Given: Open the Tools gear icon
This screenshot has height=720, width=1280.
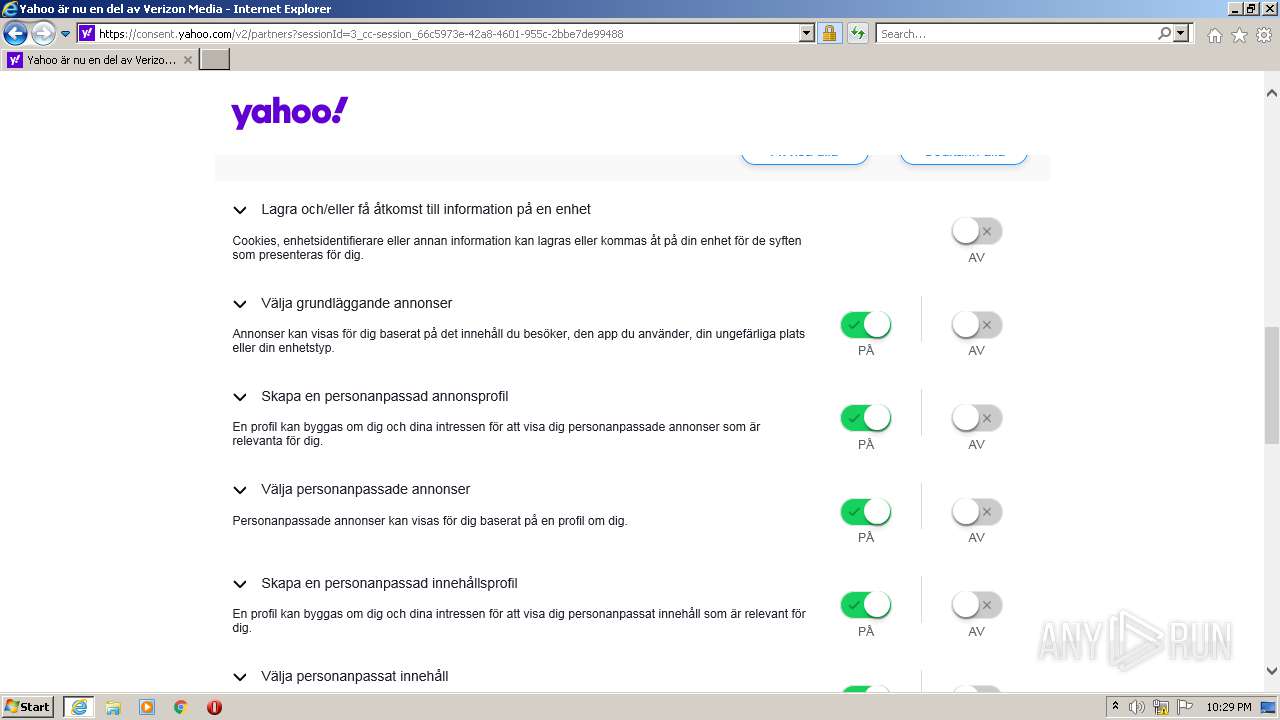Looking at the screenshot, I should 1264,35.
